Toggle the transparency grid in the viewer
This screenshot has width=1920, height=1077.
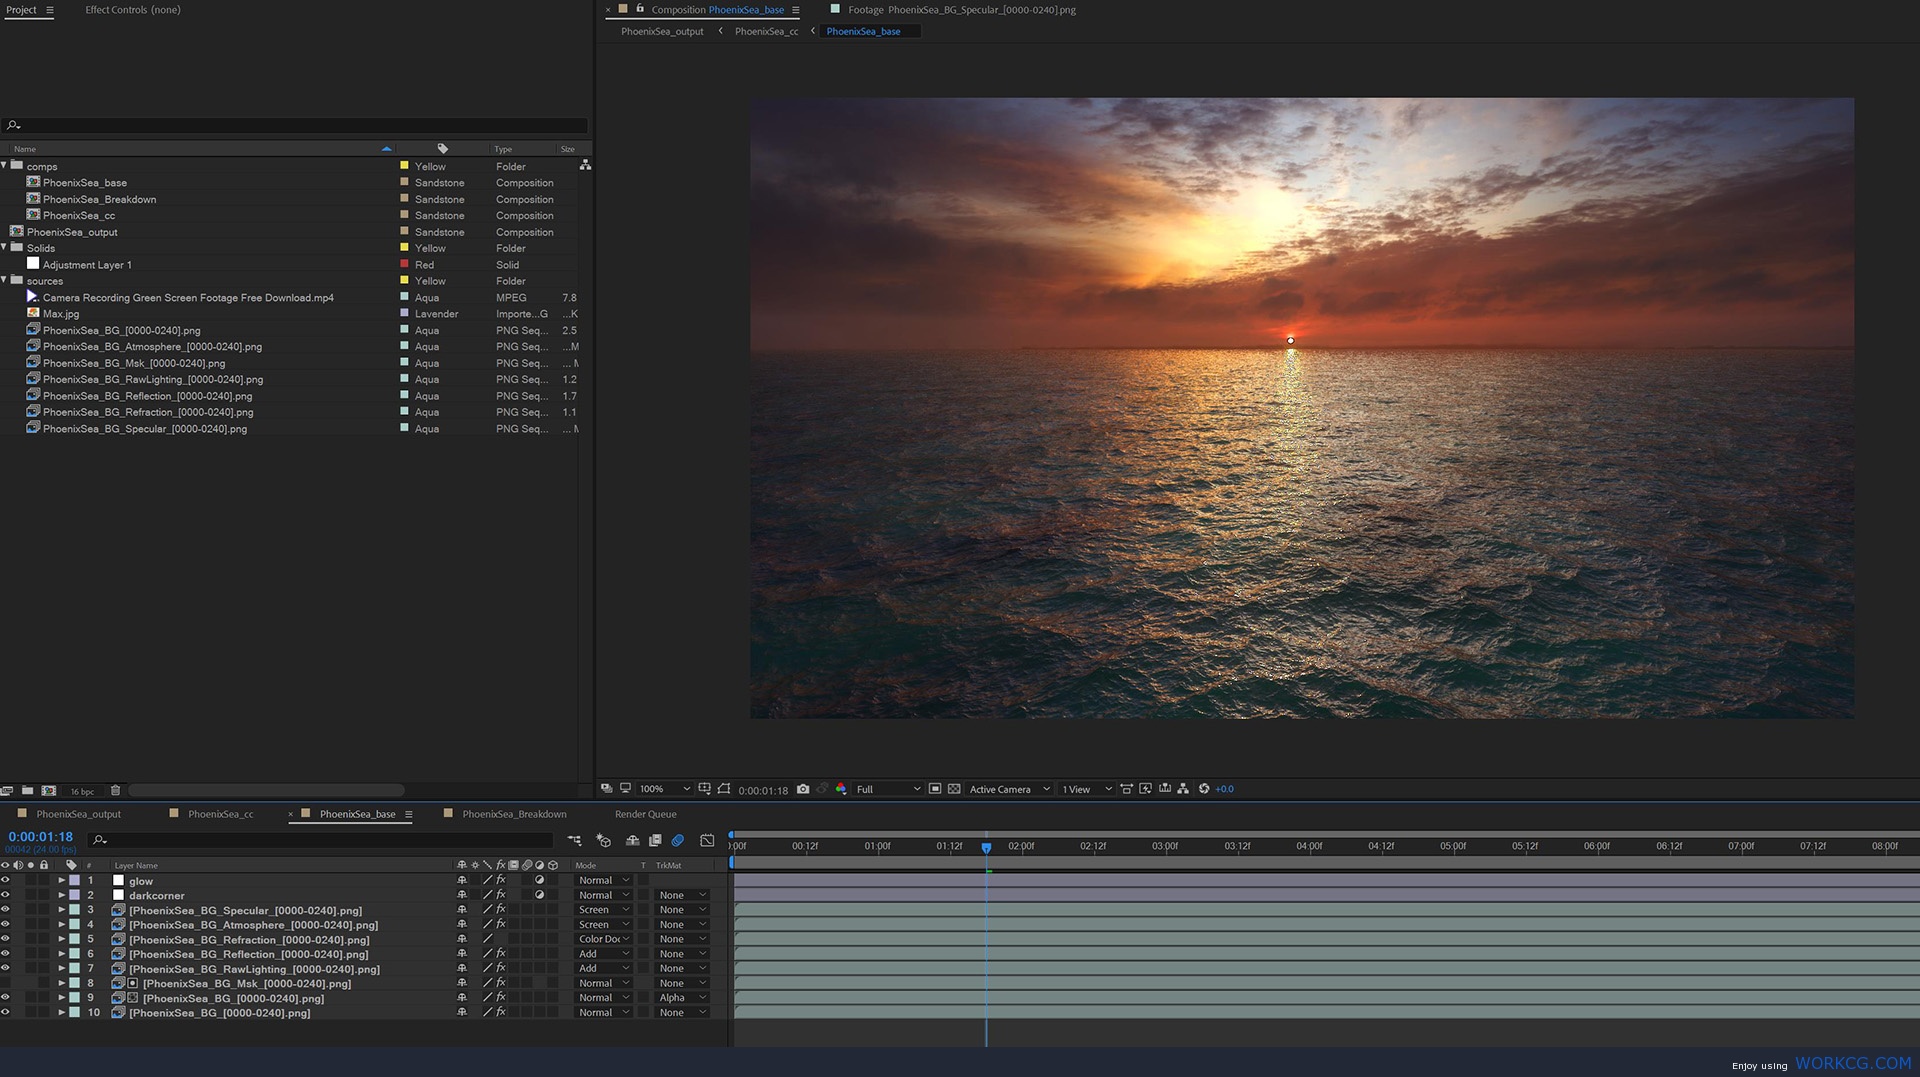[x=954, y=789]
